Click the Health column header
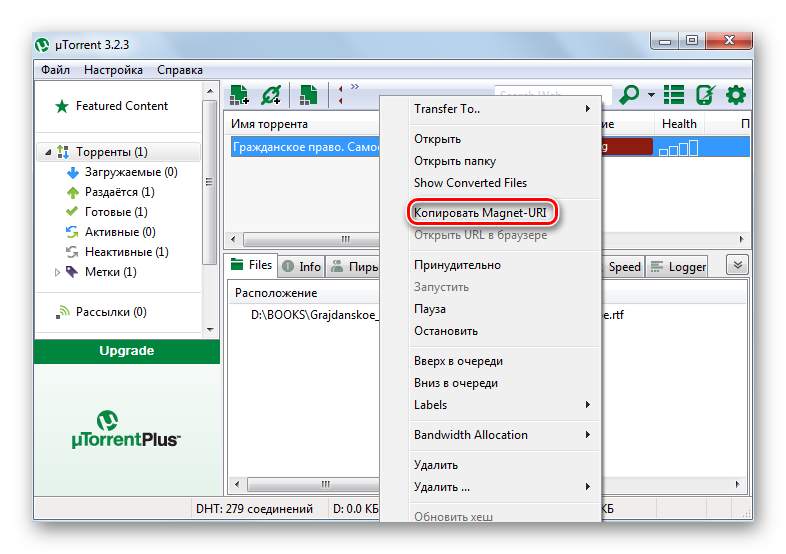The height and width of the screenshot is (554, 786). click(679, 124)
